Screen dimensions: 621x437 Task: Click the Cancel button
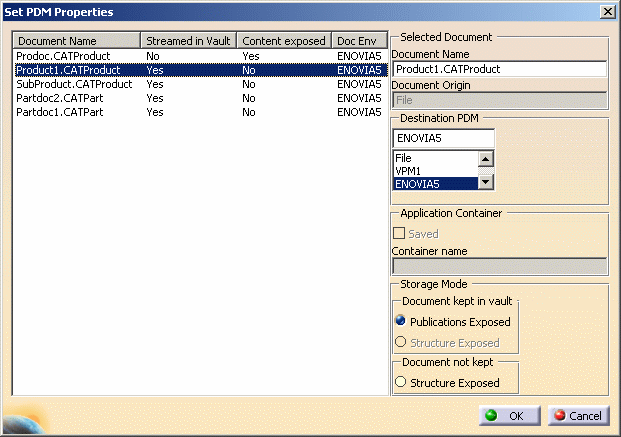click(579, 416)
